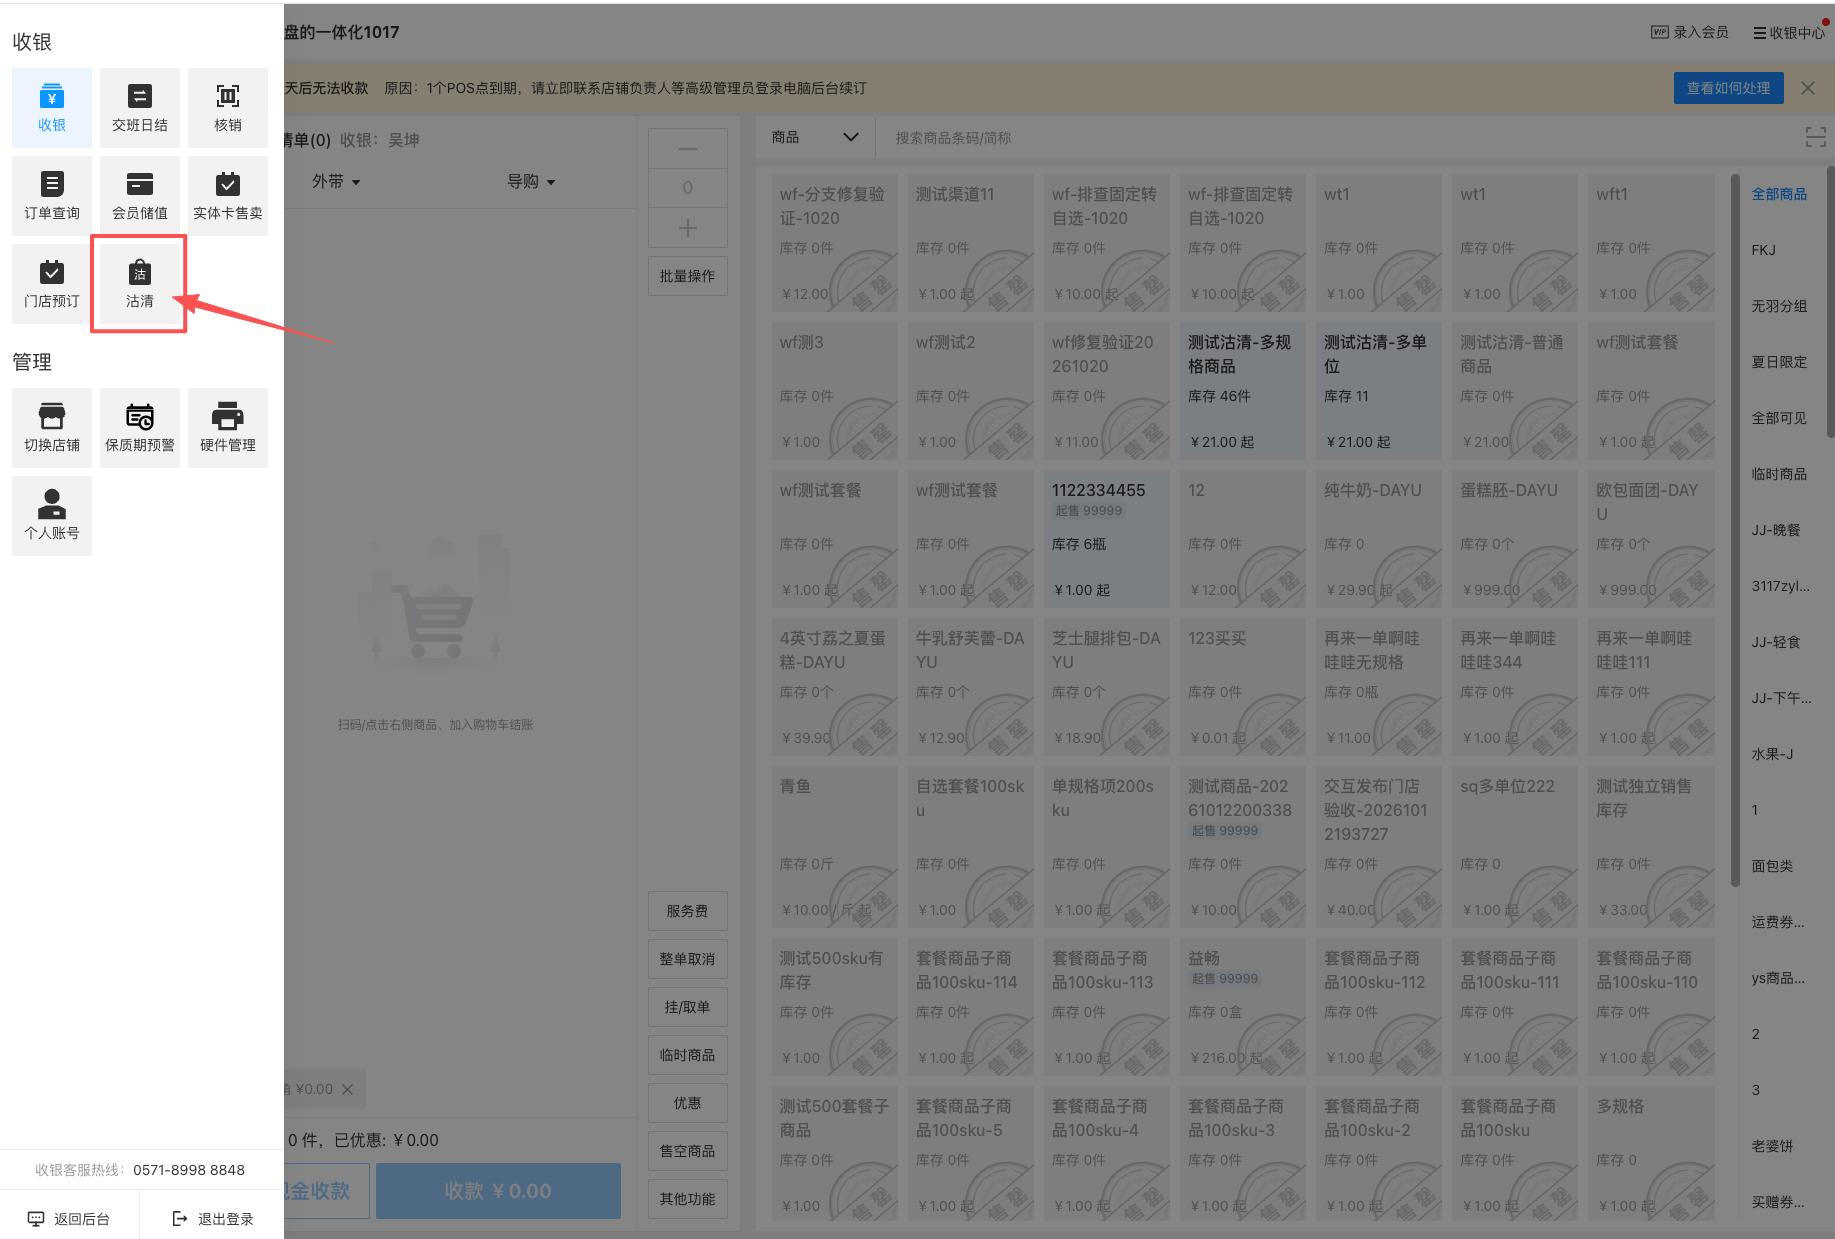The width and height of the screenshot is (1835, 1239).
Task: Click the 售空商品 sold-out items button
Action: pos(688,1151)
